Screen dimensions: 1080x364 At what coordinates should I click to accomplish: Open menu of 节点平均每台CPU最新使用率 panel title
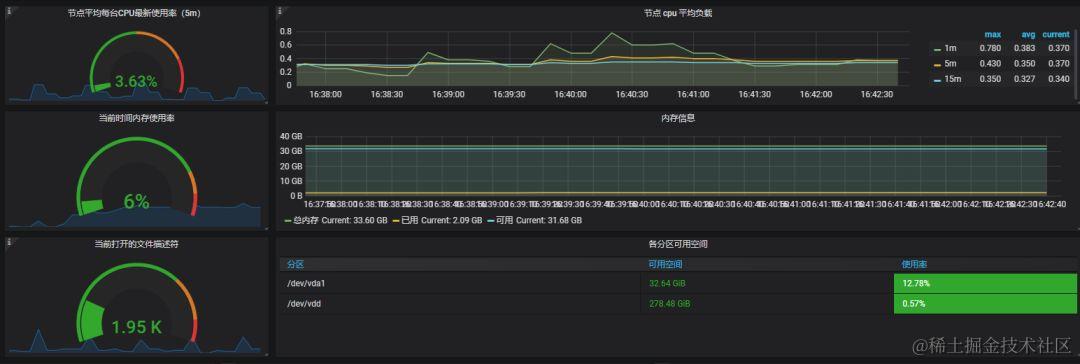pyautogui.click(x=134, y=13)
